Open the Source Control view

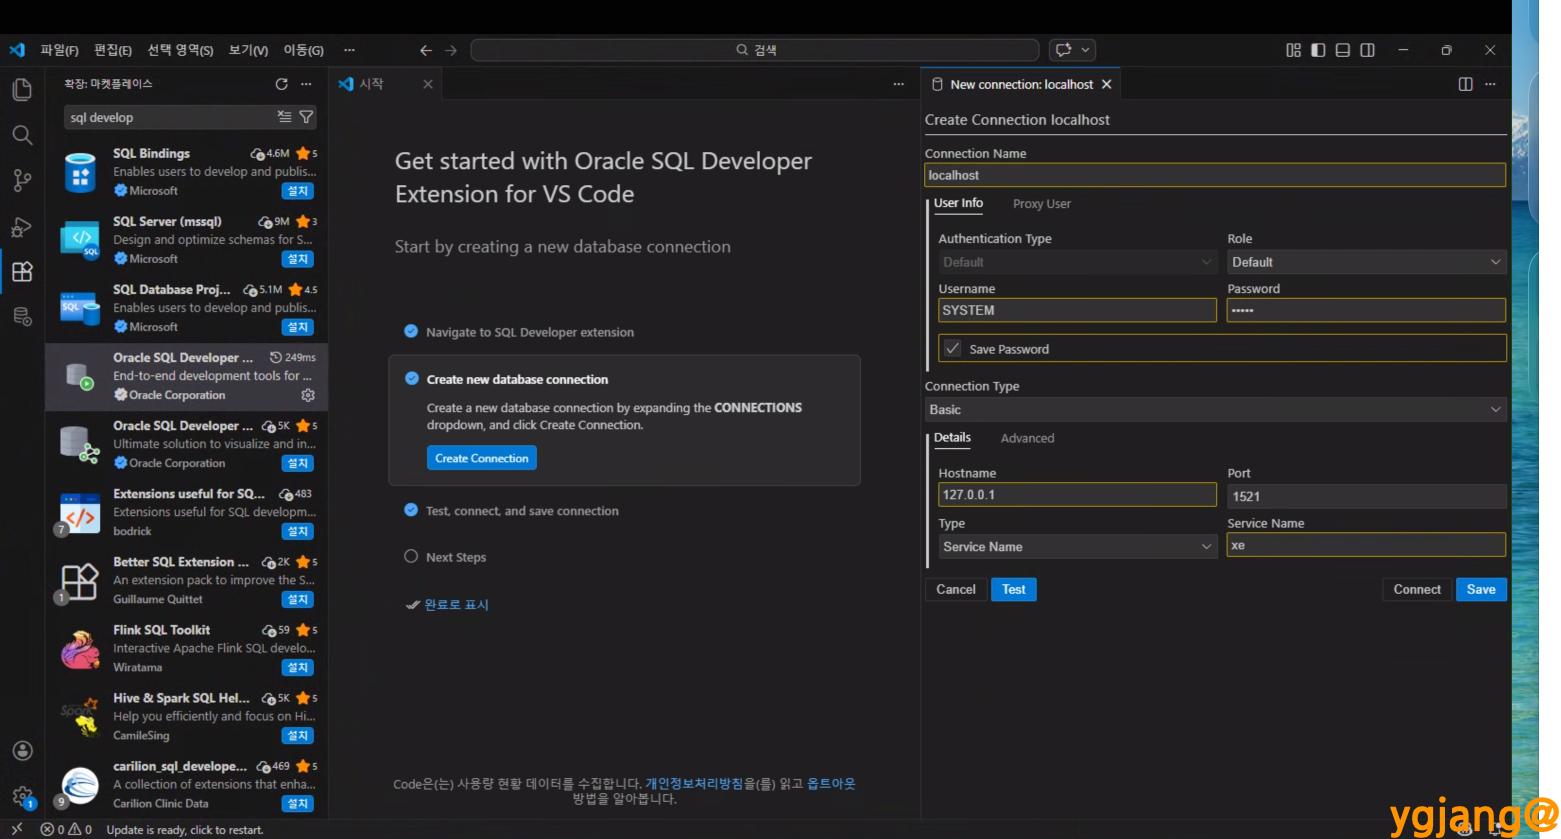[x=22, y=180]
